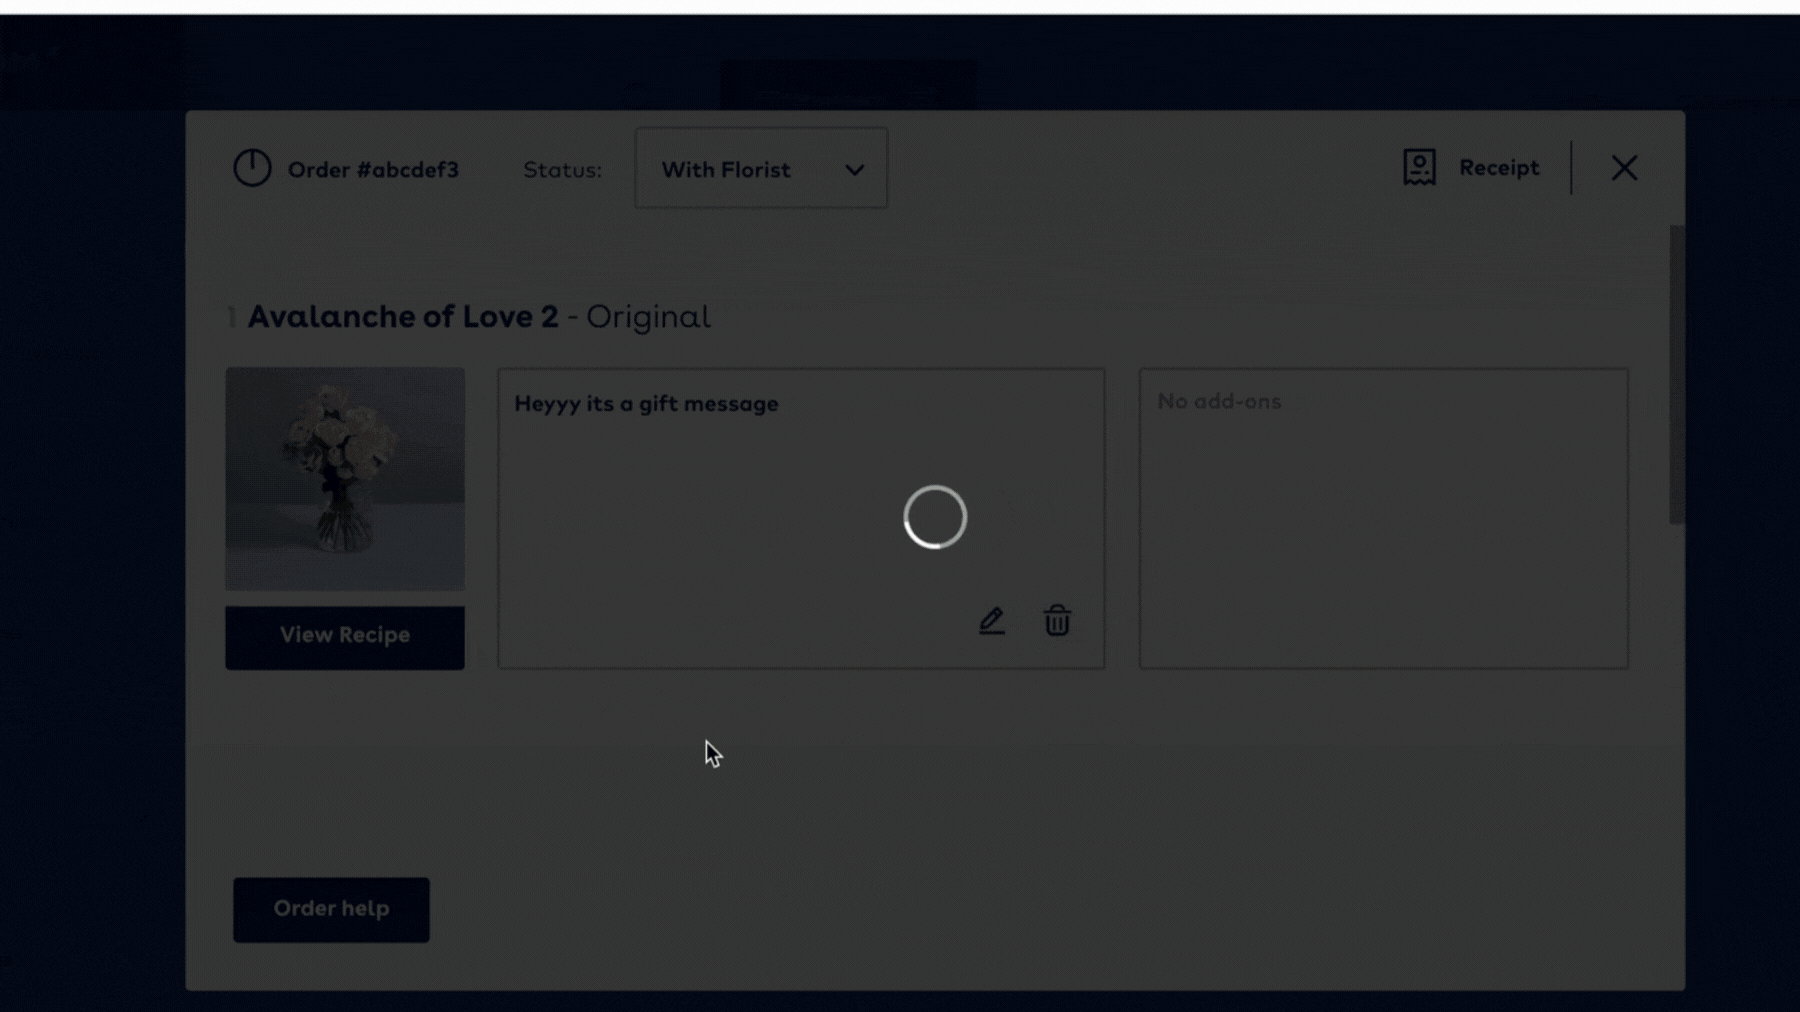The height and width of the screenshot is (1012, 1800).
Task: Open the With Florist status dropdown
Action: [x=760, y=169]
